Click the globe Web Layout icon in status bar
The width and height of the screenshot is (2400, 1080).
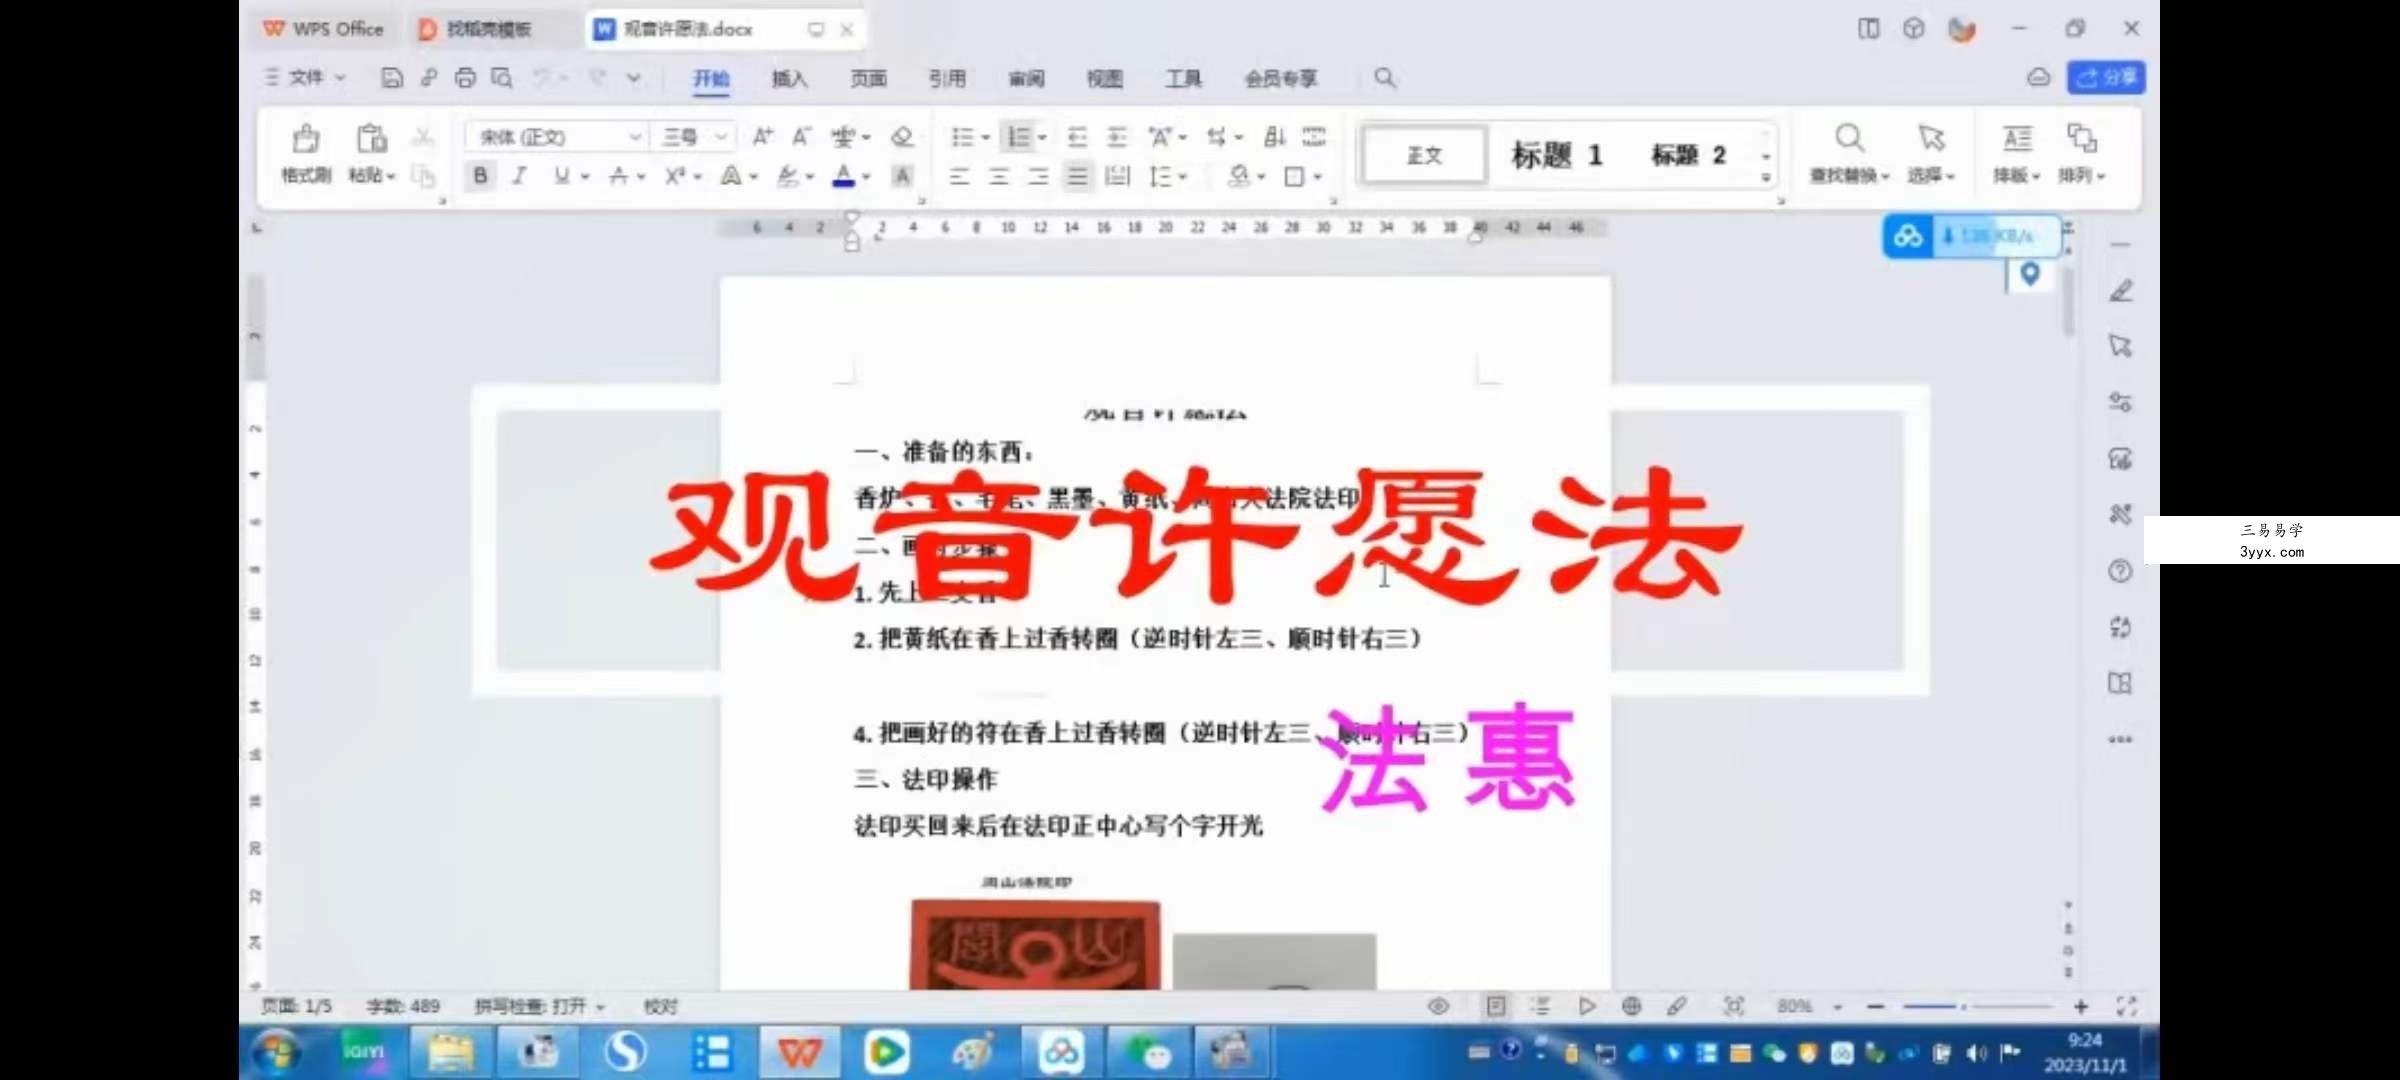tap(1632, 1006)
